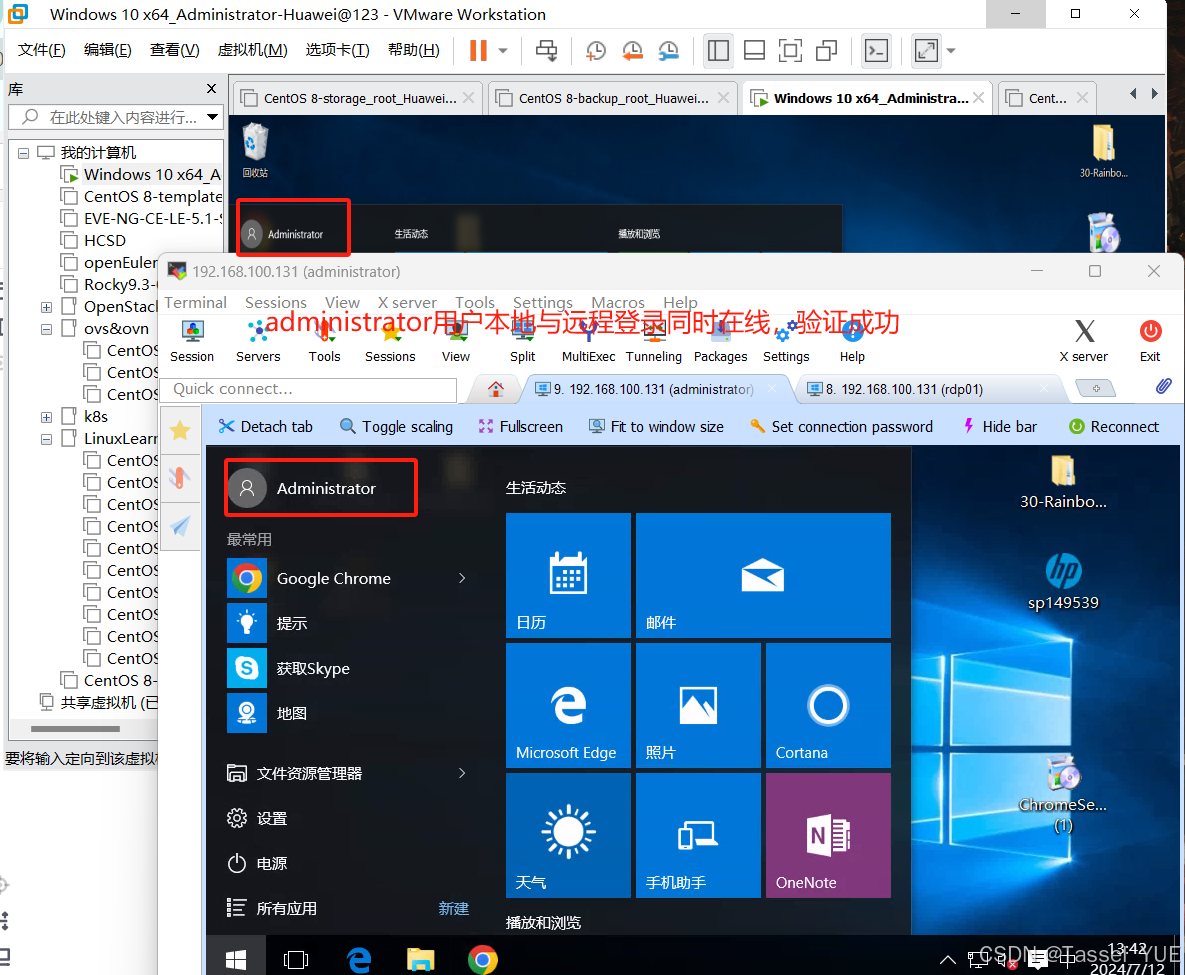The image size is (1185, 975).
Task: Click Fit to window size
Action: (x=657, y=426)
